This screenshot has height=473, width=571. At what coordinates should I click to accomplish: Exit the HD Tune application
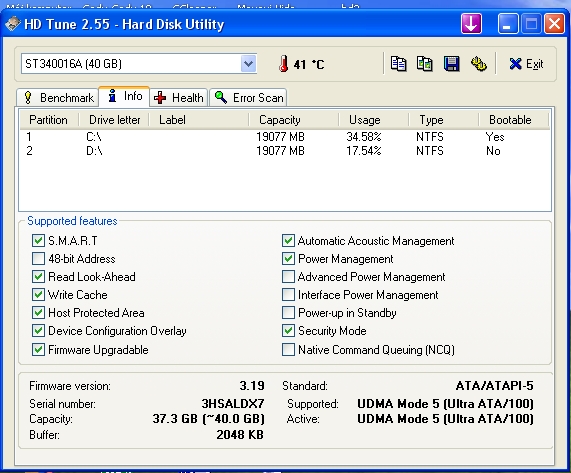coord(526,64)
